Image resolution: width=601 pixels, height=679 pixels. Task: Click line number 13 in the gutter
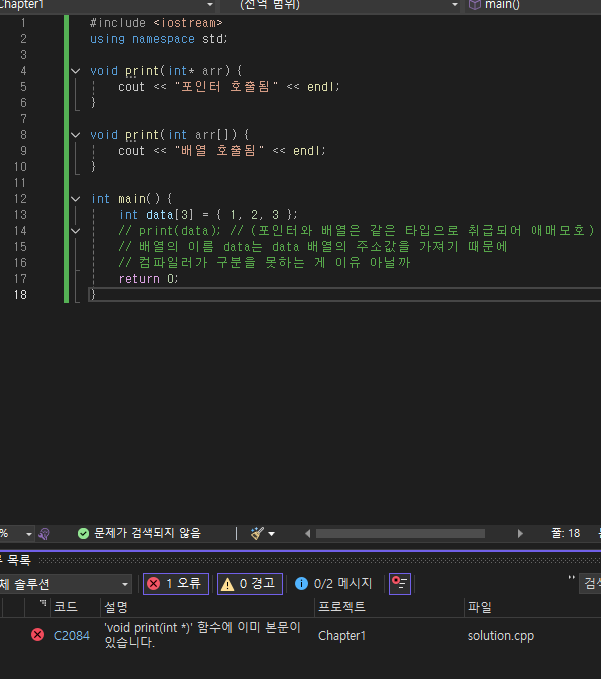click(x=20, y=215)
